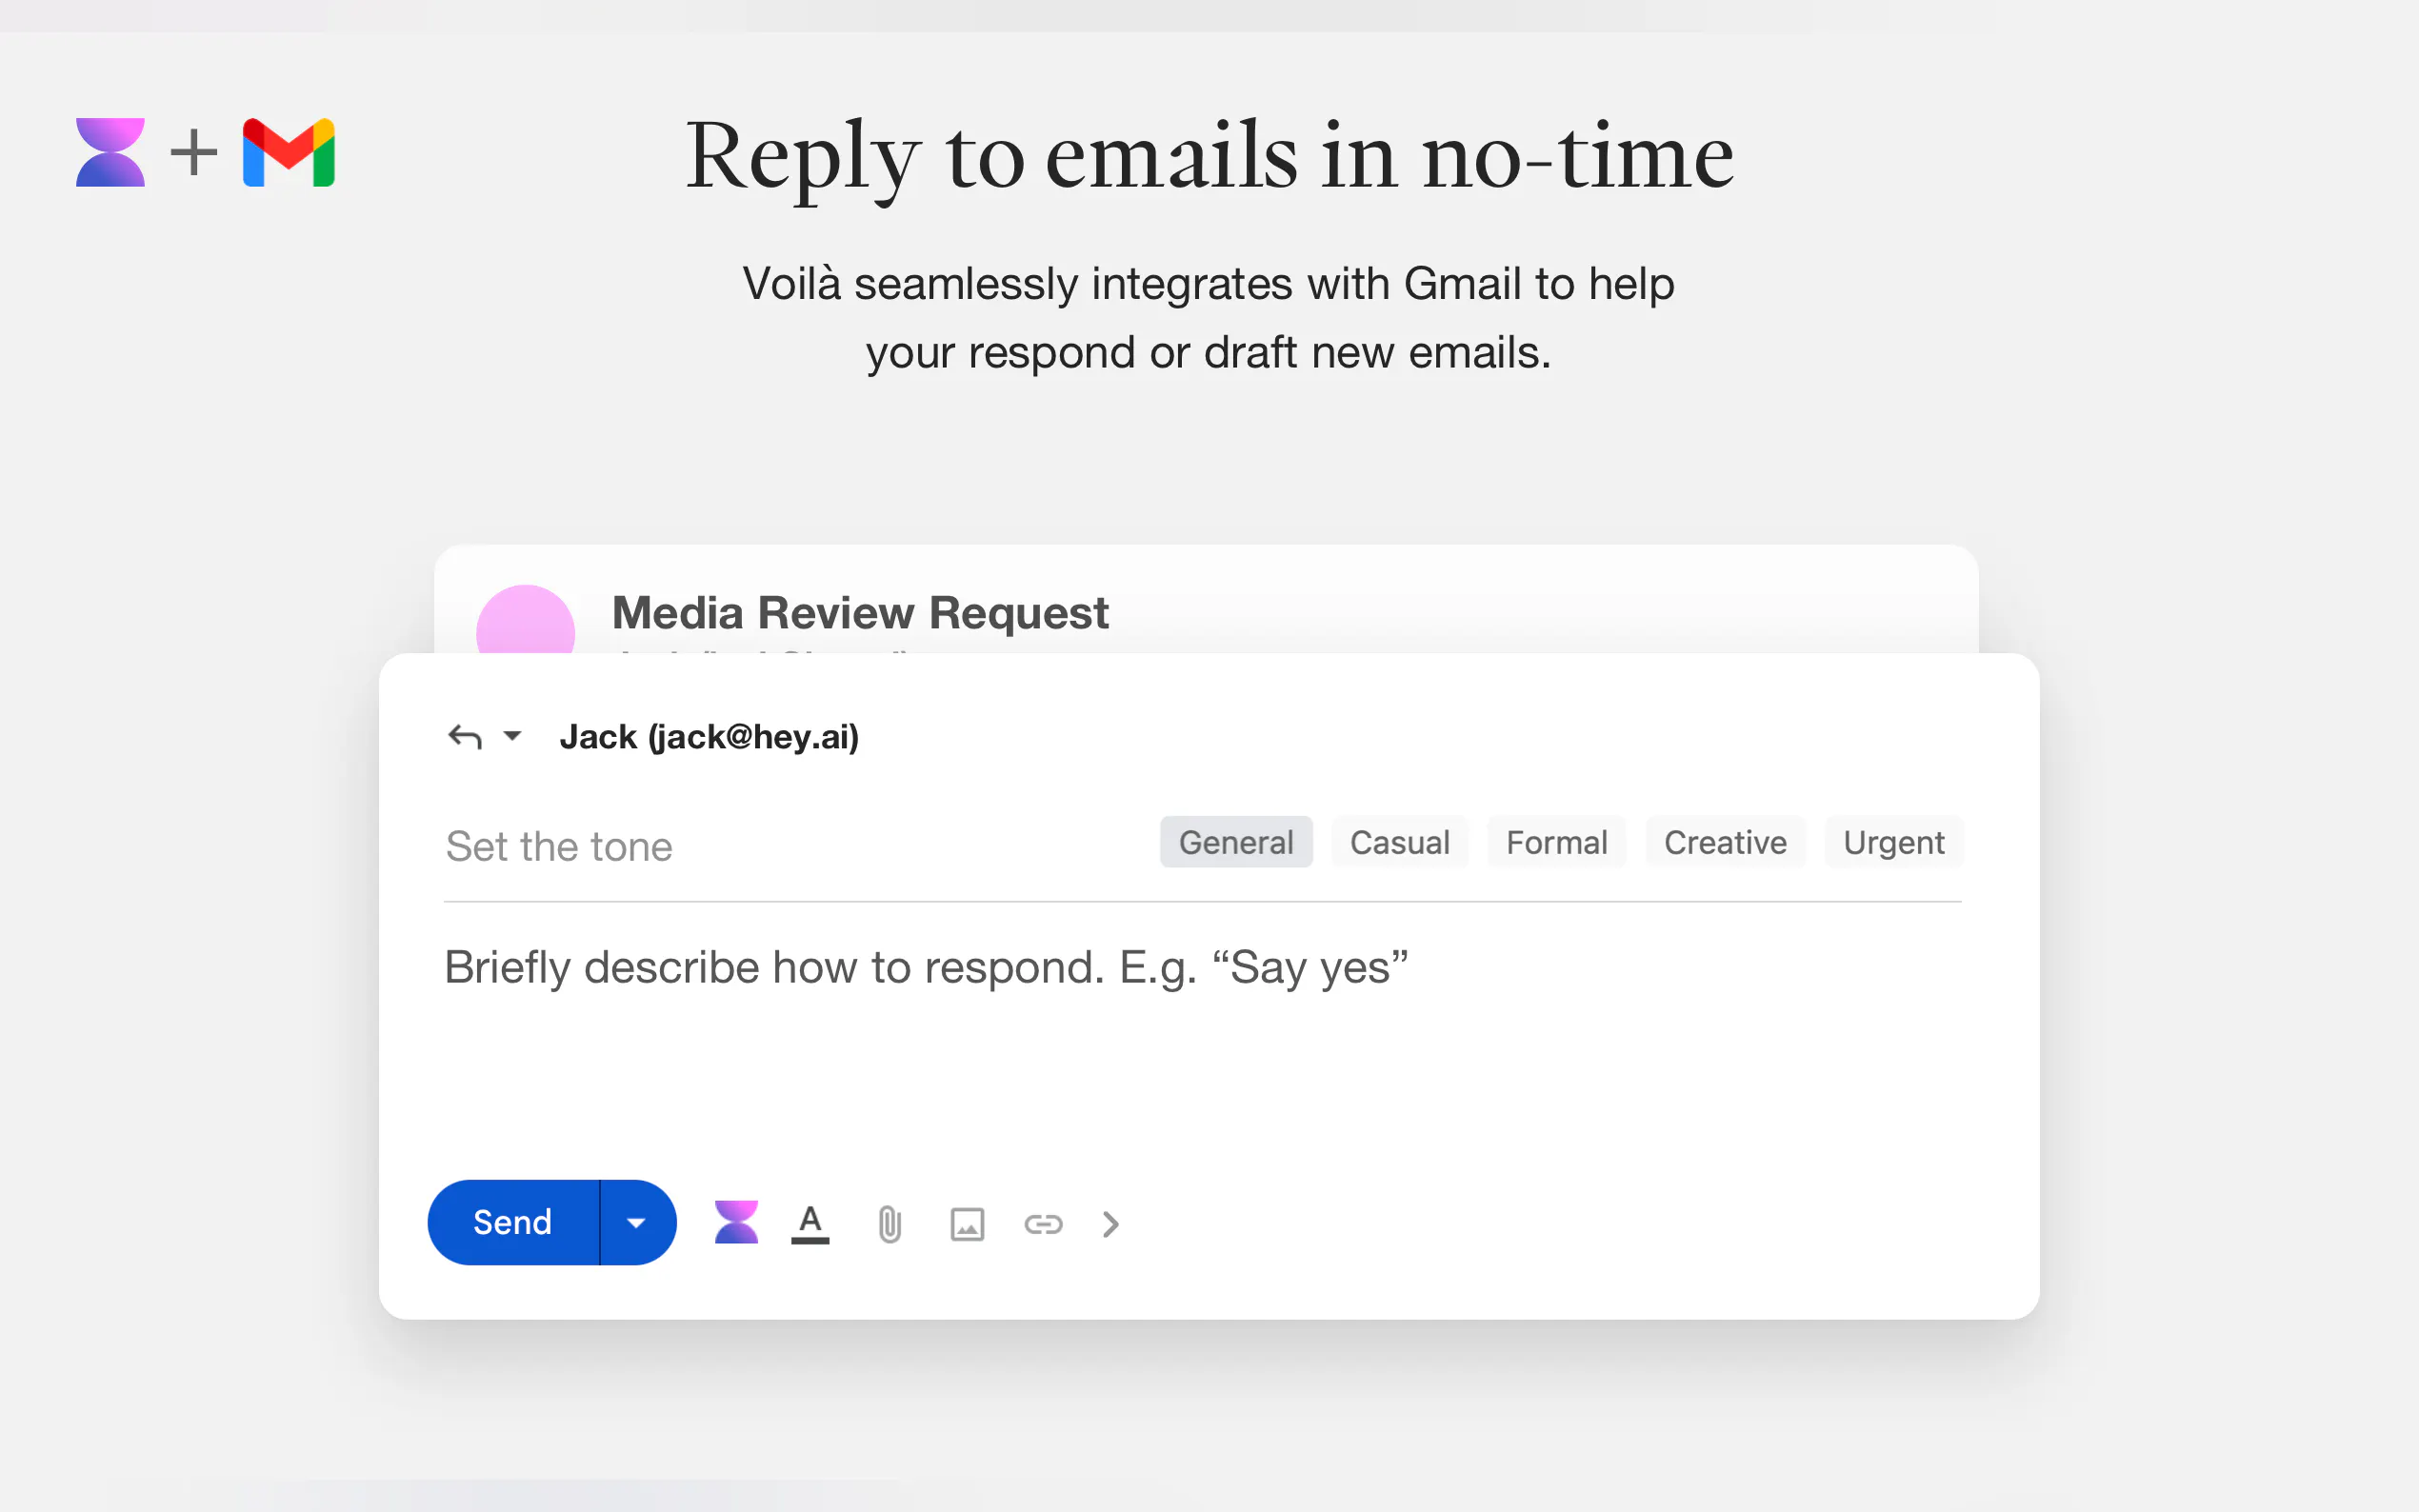The height and width of the screenshot is (1512, 2419).
Task: Click the reply arrow icon
Action: click(465, 737)
